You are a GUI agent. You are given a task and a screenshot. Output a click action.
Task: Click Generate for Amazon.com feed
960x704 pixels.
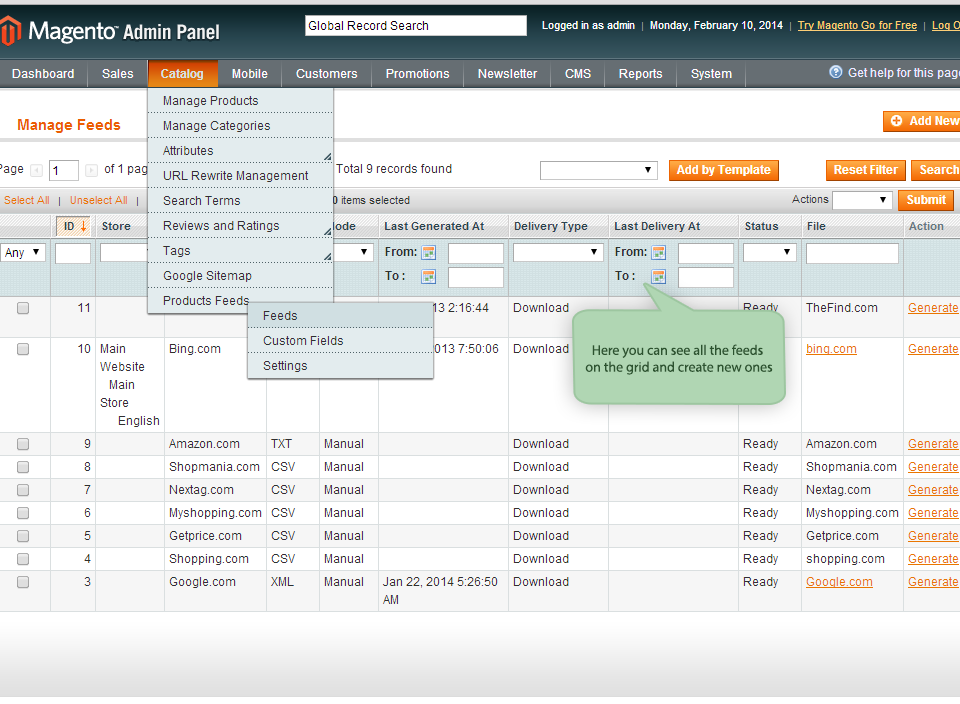933,444
